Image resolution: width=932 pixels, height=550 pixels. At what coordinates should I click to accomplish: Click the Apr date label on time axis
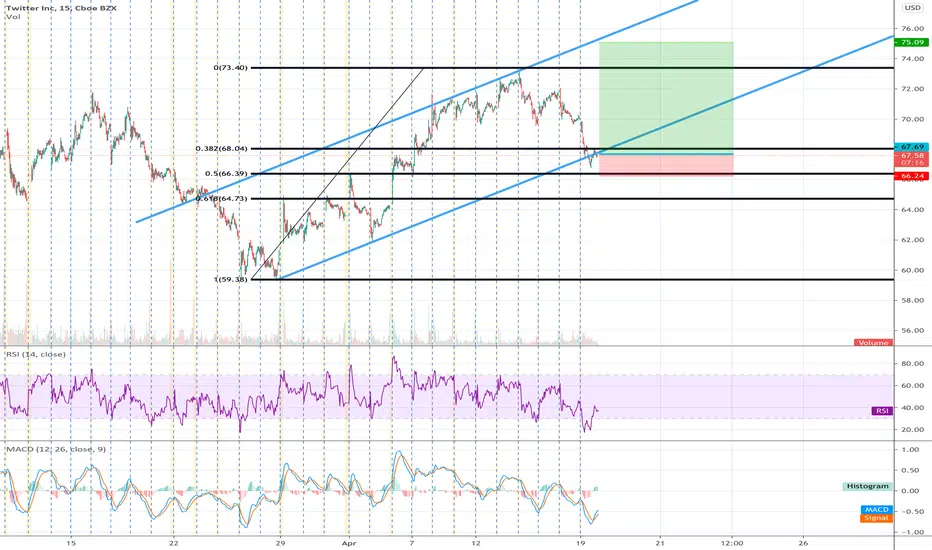pyautogui.click(x=350, y=543)
